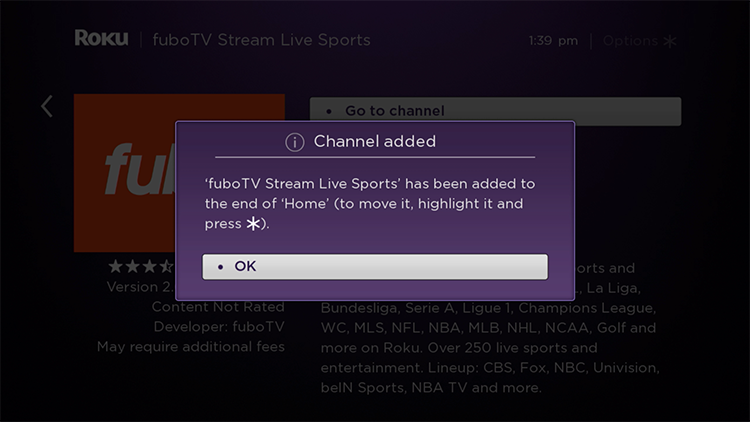Click the Channel added dialog heading
The width and height of the screenshot is (750, 422).
tap(375, 142)
